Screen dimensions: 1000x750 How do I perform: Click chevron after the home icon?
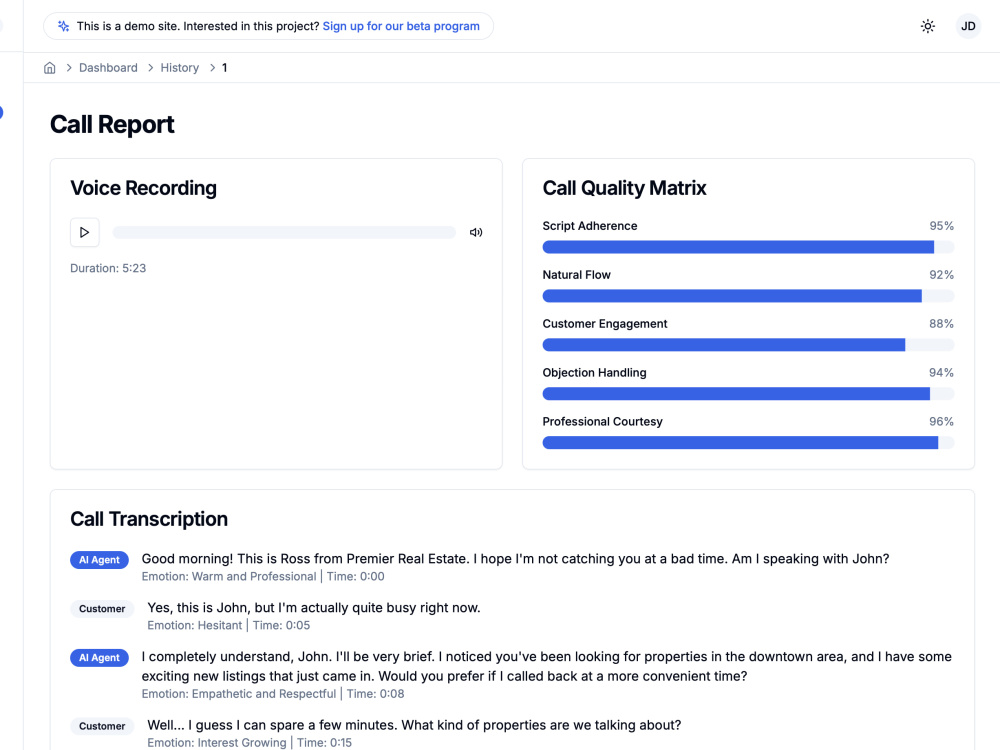(x=69, y=68)
